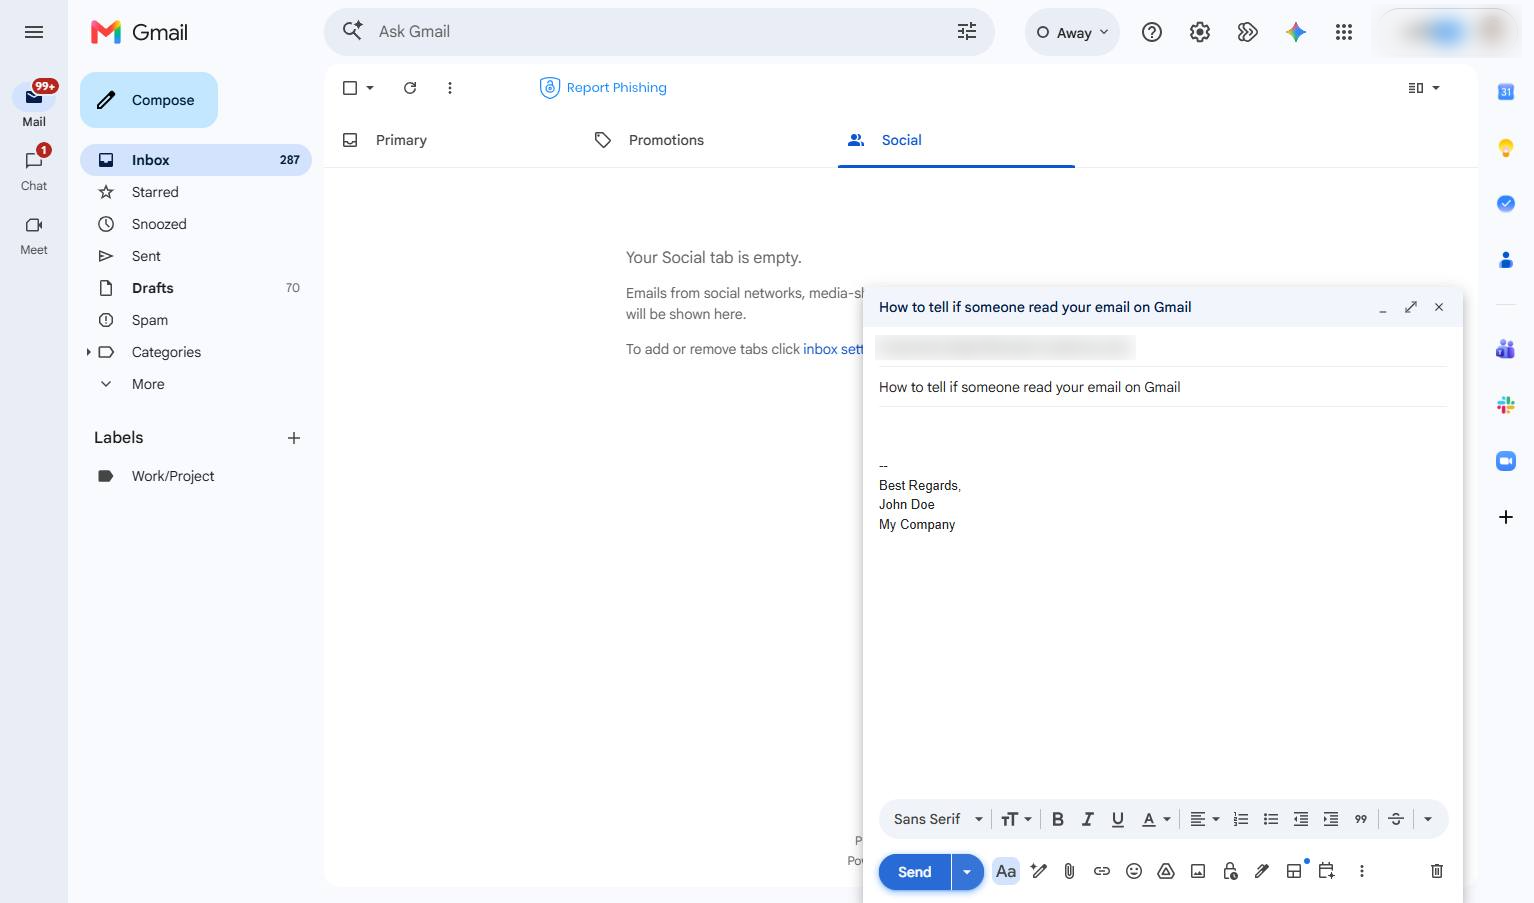Toggle underline formatting

click(x=1118, y=819)
